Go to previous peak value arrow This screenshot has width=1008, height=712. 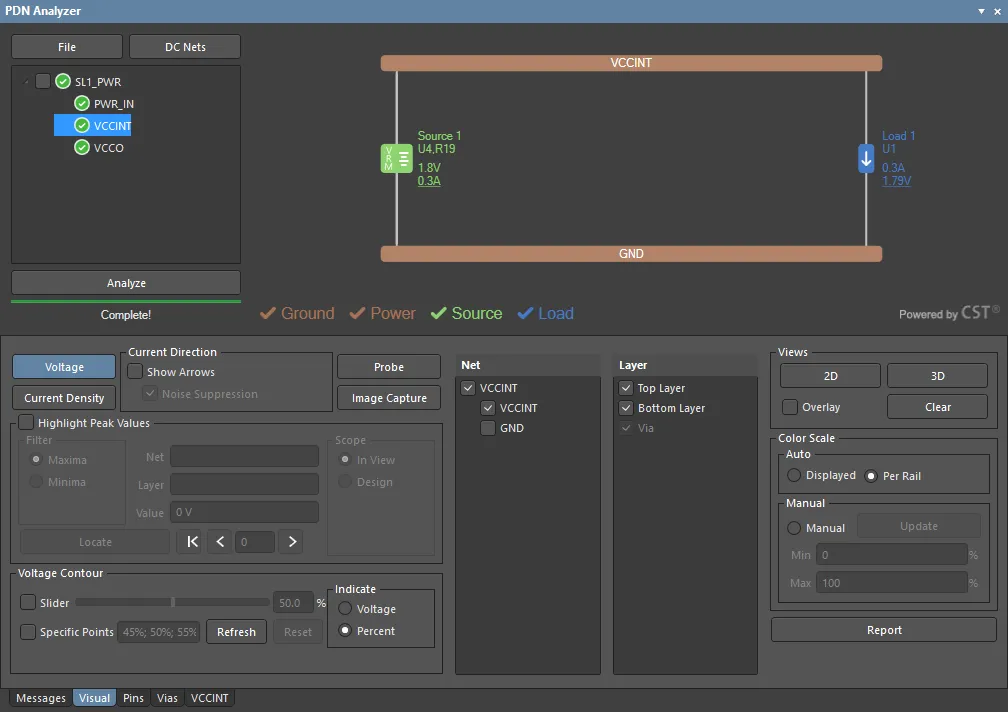pos(221,542)
